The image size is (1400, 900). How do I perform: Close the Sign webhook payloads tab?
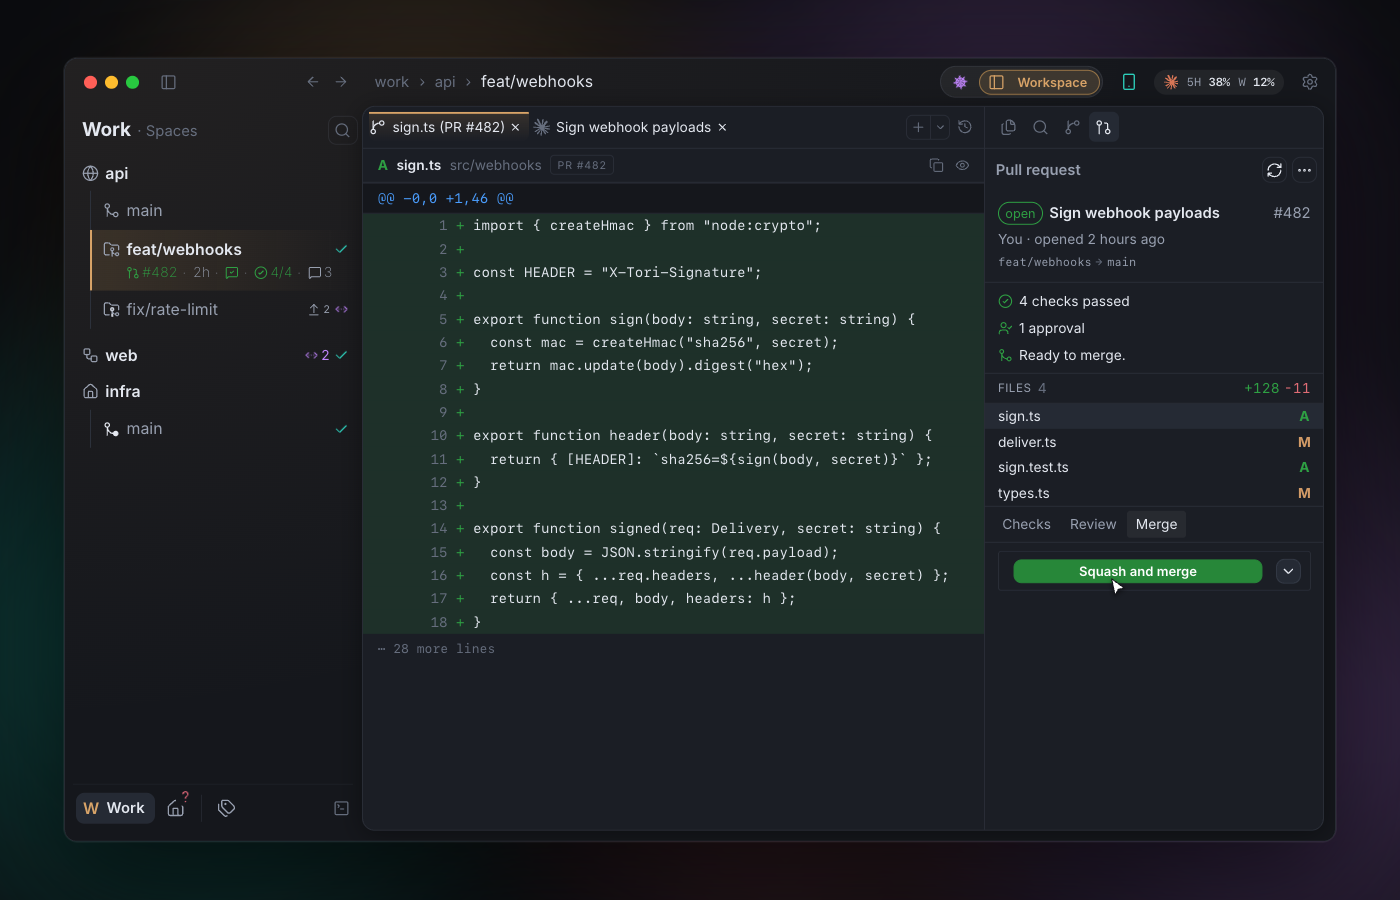[x=722, y=127]
